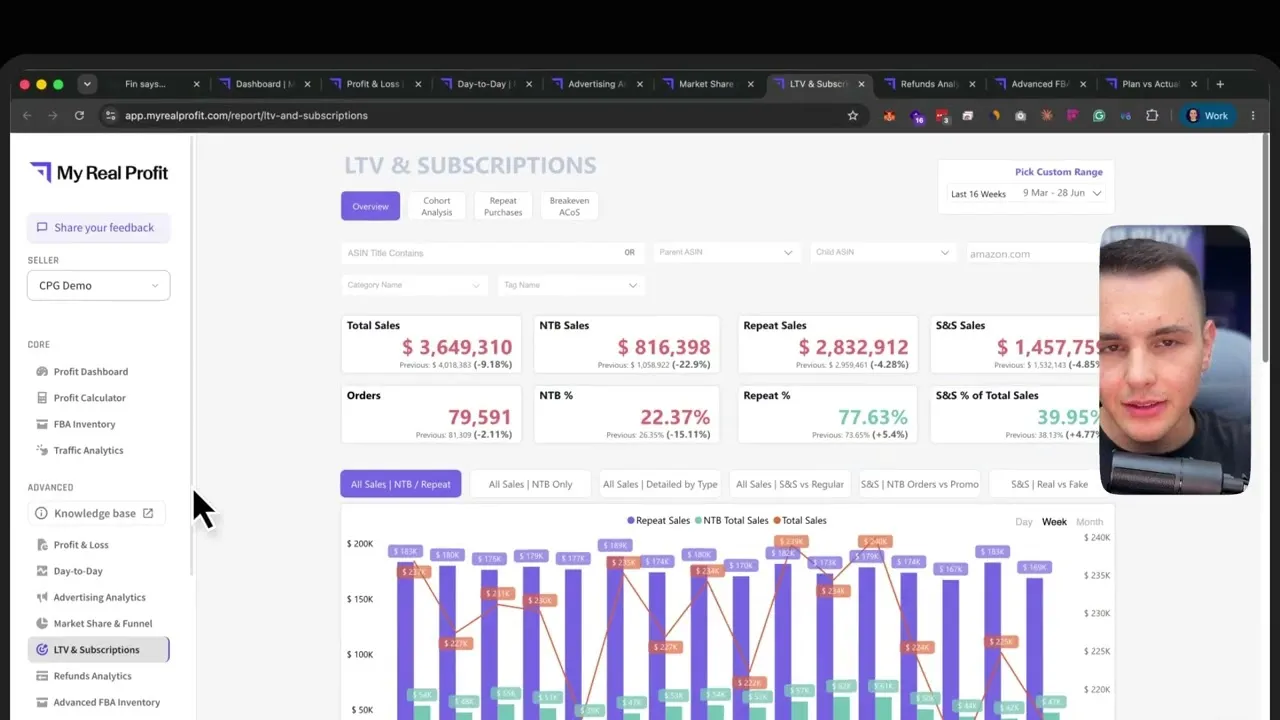Toggle Repeat Sales legend series
Image resolution: width=1280 pixels, height=720 pixels.
(x=658, y=520)
